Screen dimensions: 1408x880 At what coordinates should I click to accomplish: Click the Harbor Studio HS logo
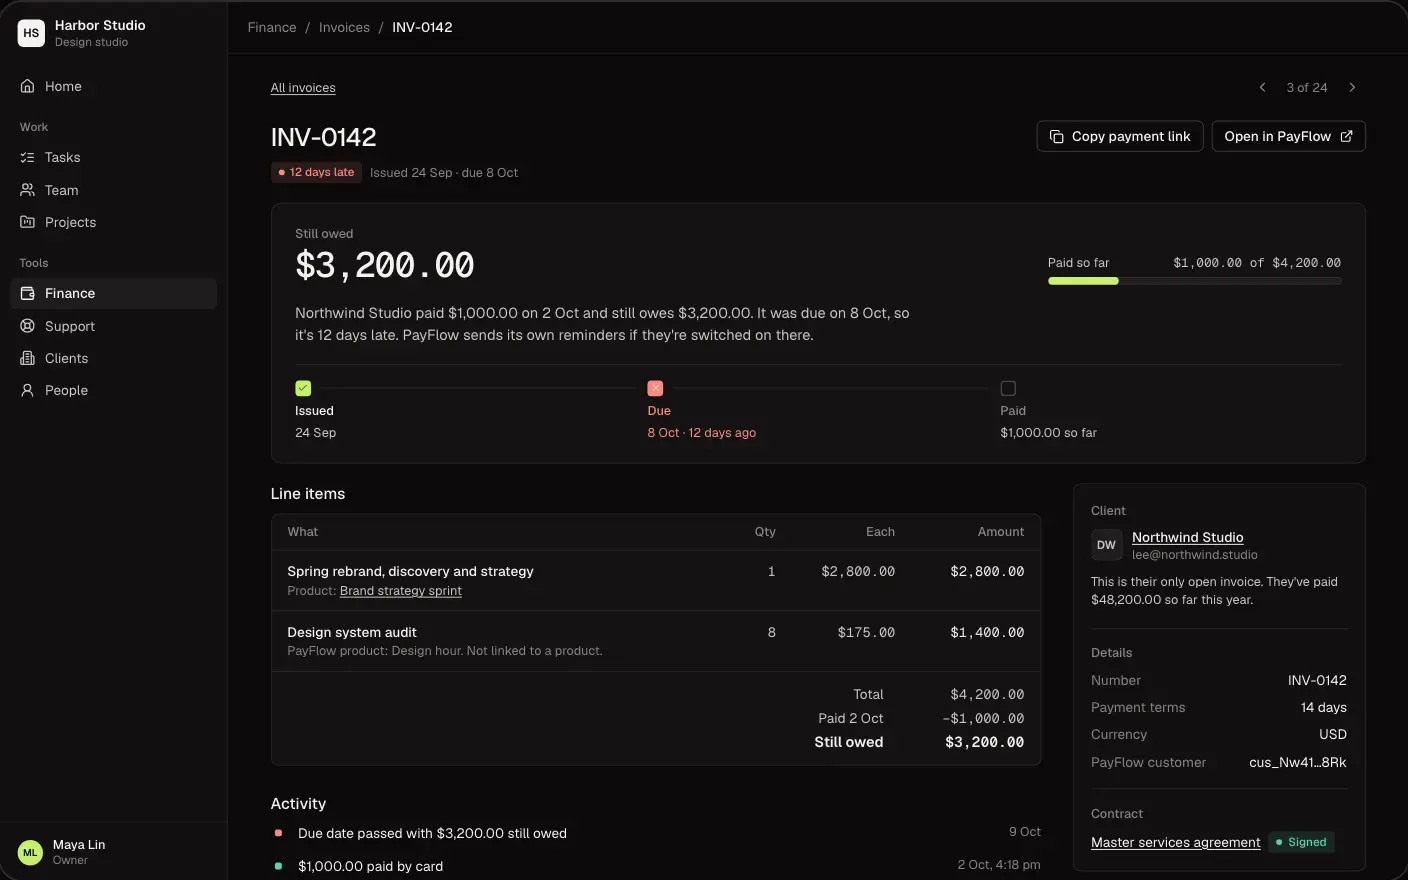click(31, 33)
